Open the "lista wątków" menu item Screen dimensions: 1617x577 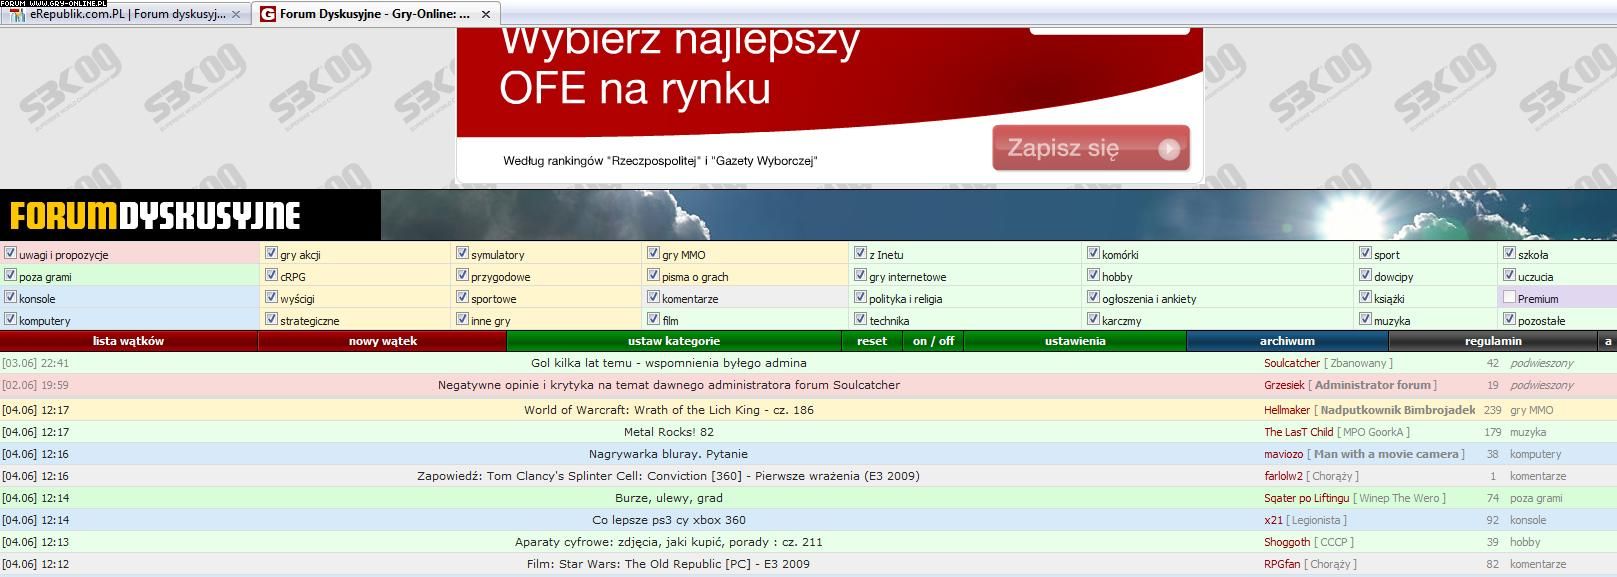128,341
